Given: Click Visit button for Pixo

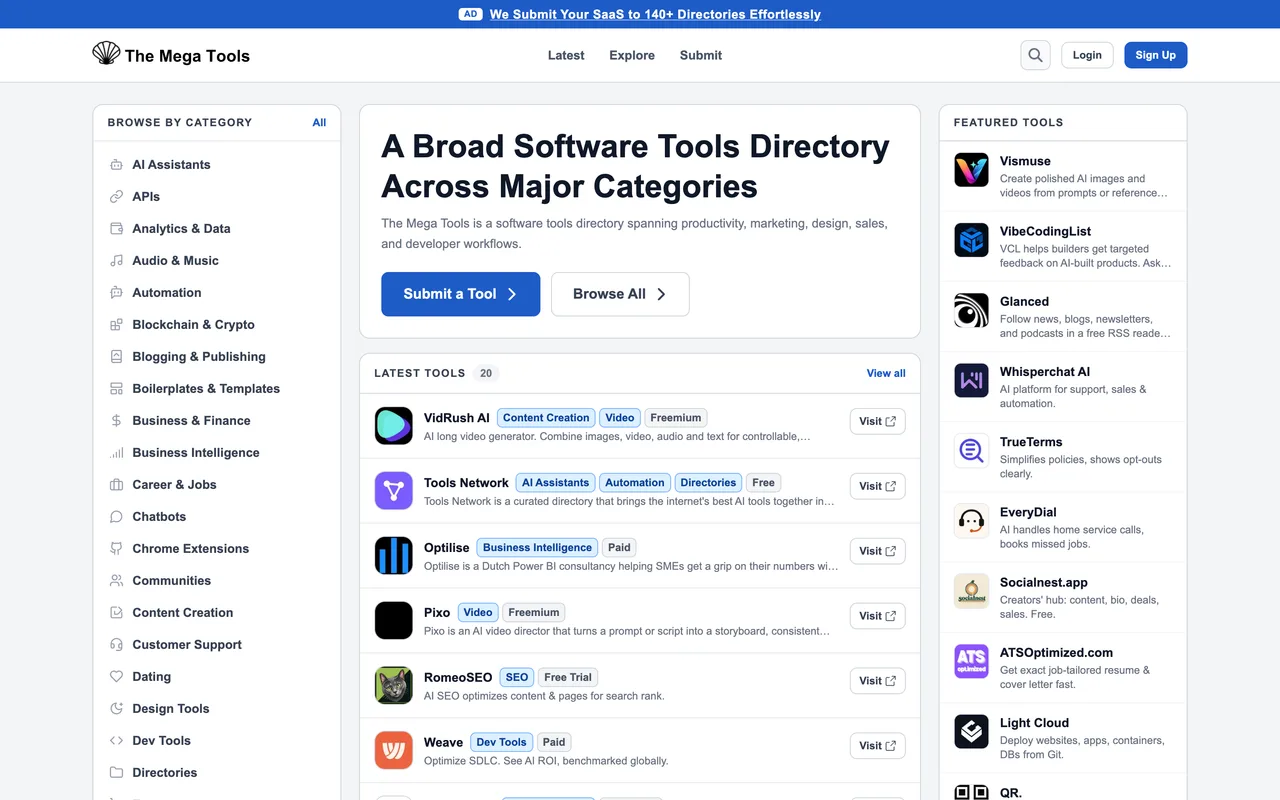Looking at the screenshot, I should [x=878, y=616].
